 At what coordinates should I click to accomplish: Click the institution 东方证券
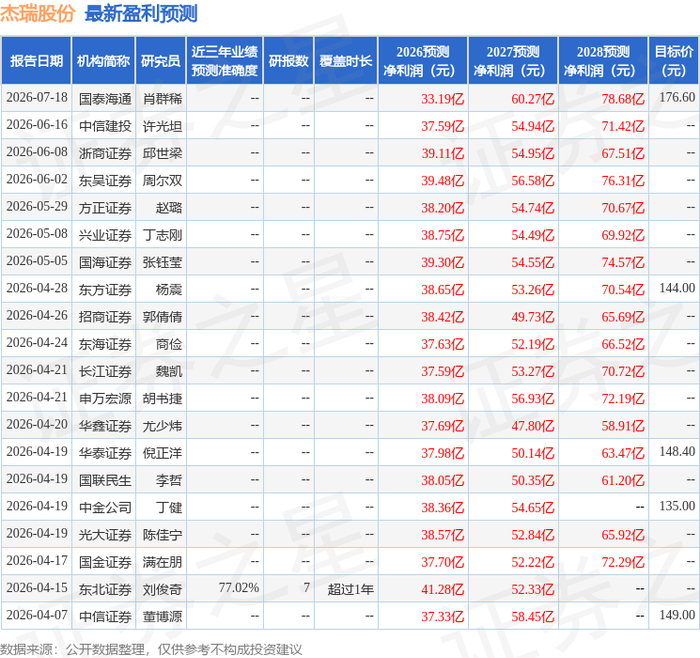point(105,289)
